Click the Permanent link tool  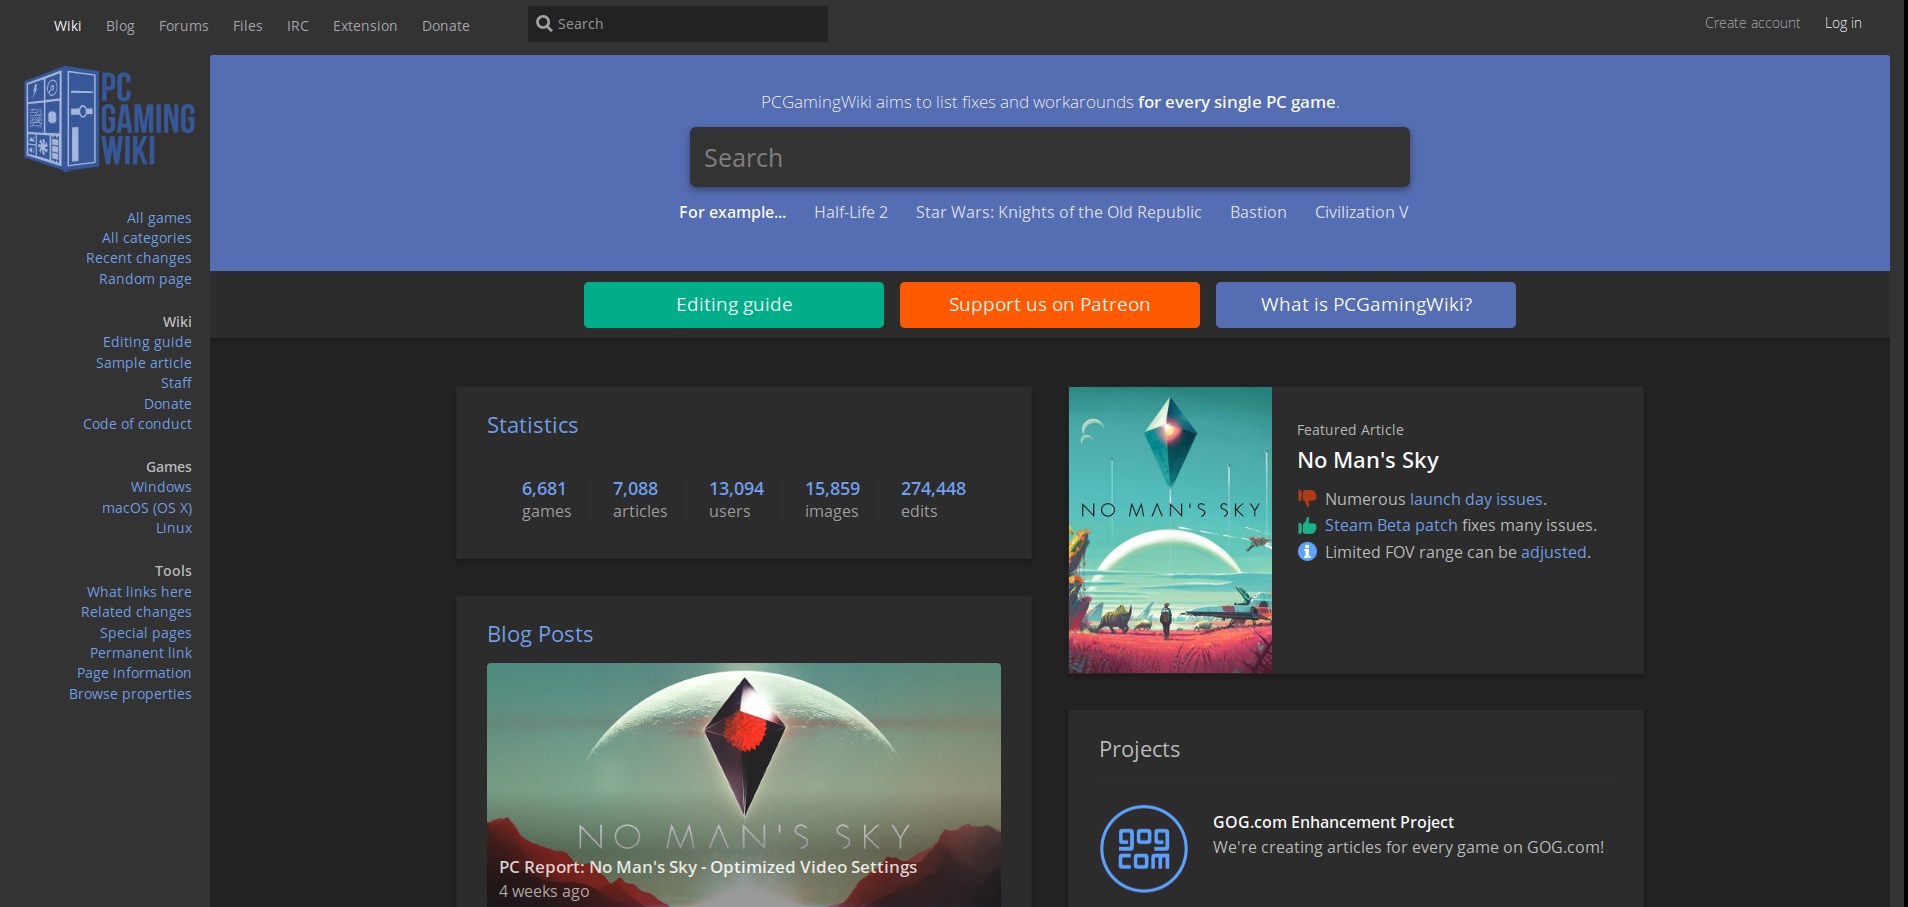pos(141,653)
